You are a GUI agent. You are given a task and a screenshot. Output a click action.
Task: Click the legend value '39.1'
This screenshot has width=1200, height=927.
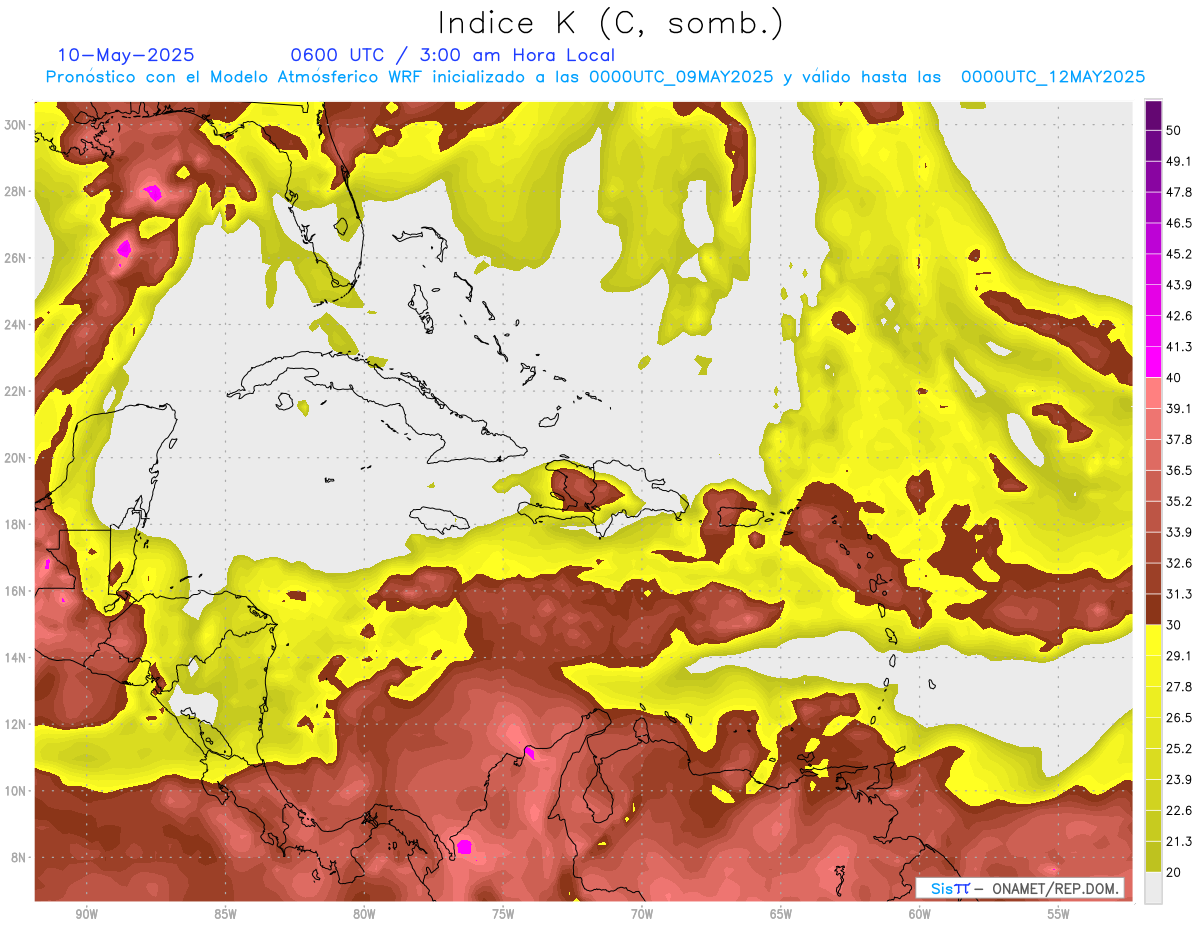pos(1179,408)
